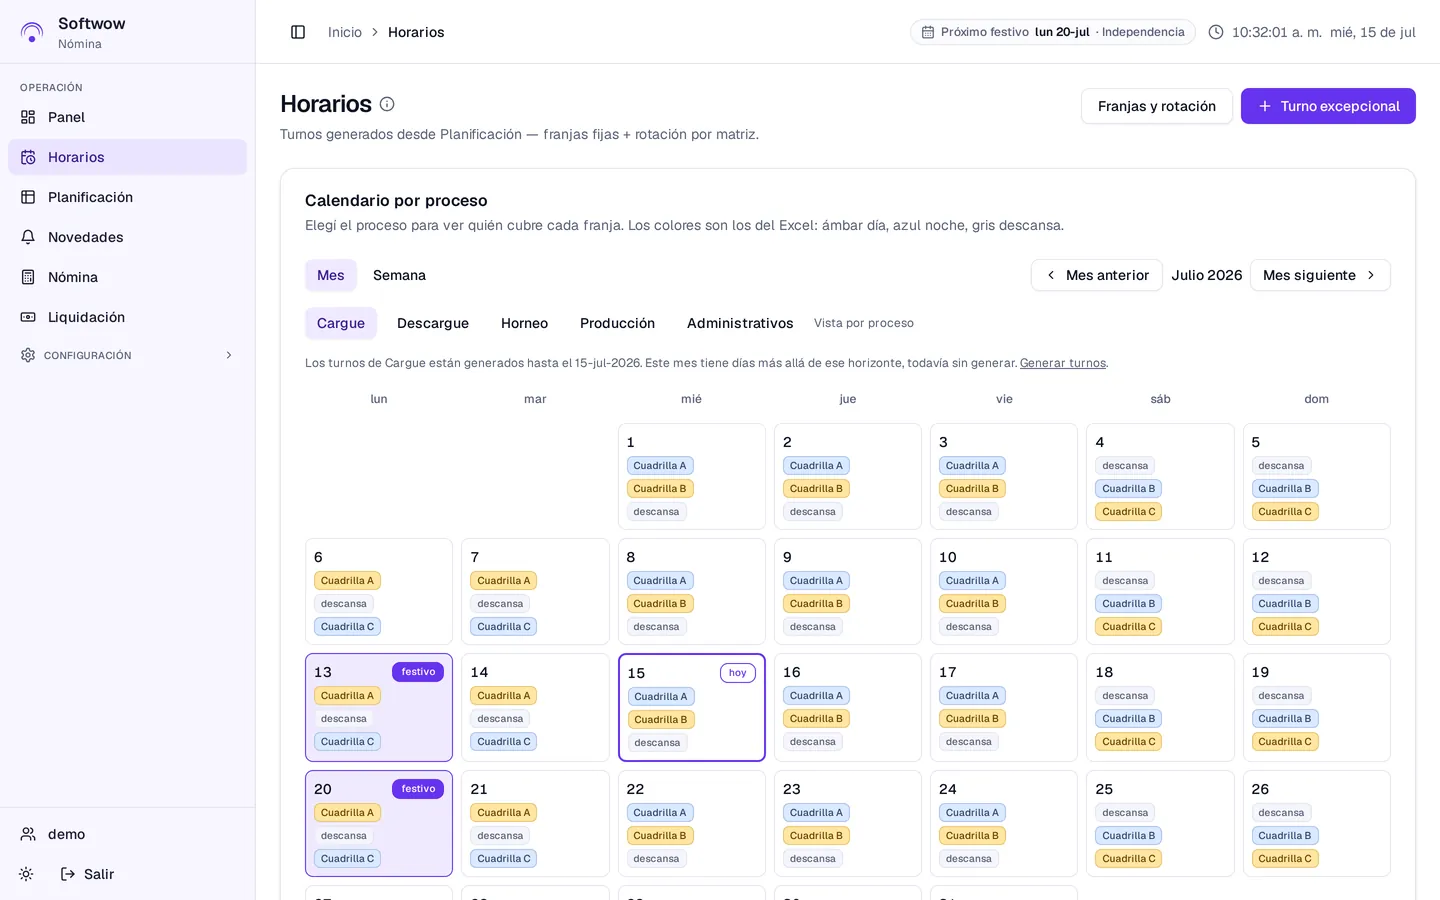
Task: Open Planificación from the sidebar
Action: pyautogui.click(x=127, y=197)
